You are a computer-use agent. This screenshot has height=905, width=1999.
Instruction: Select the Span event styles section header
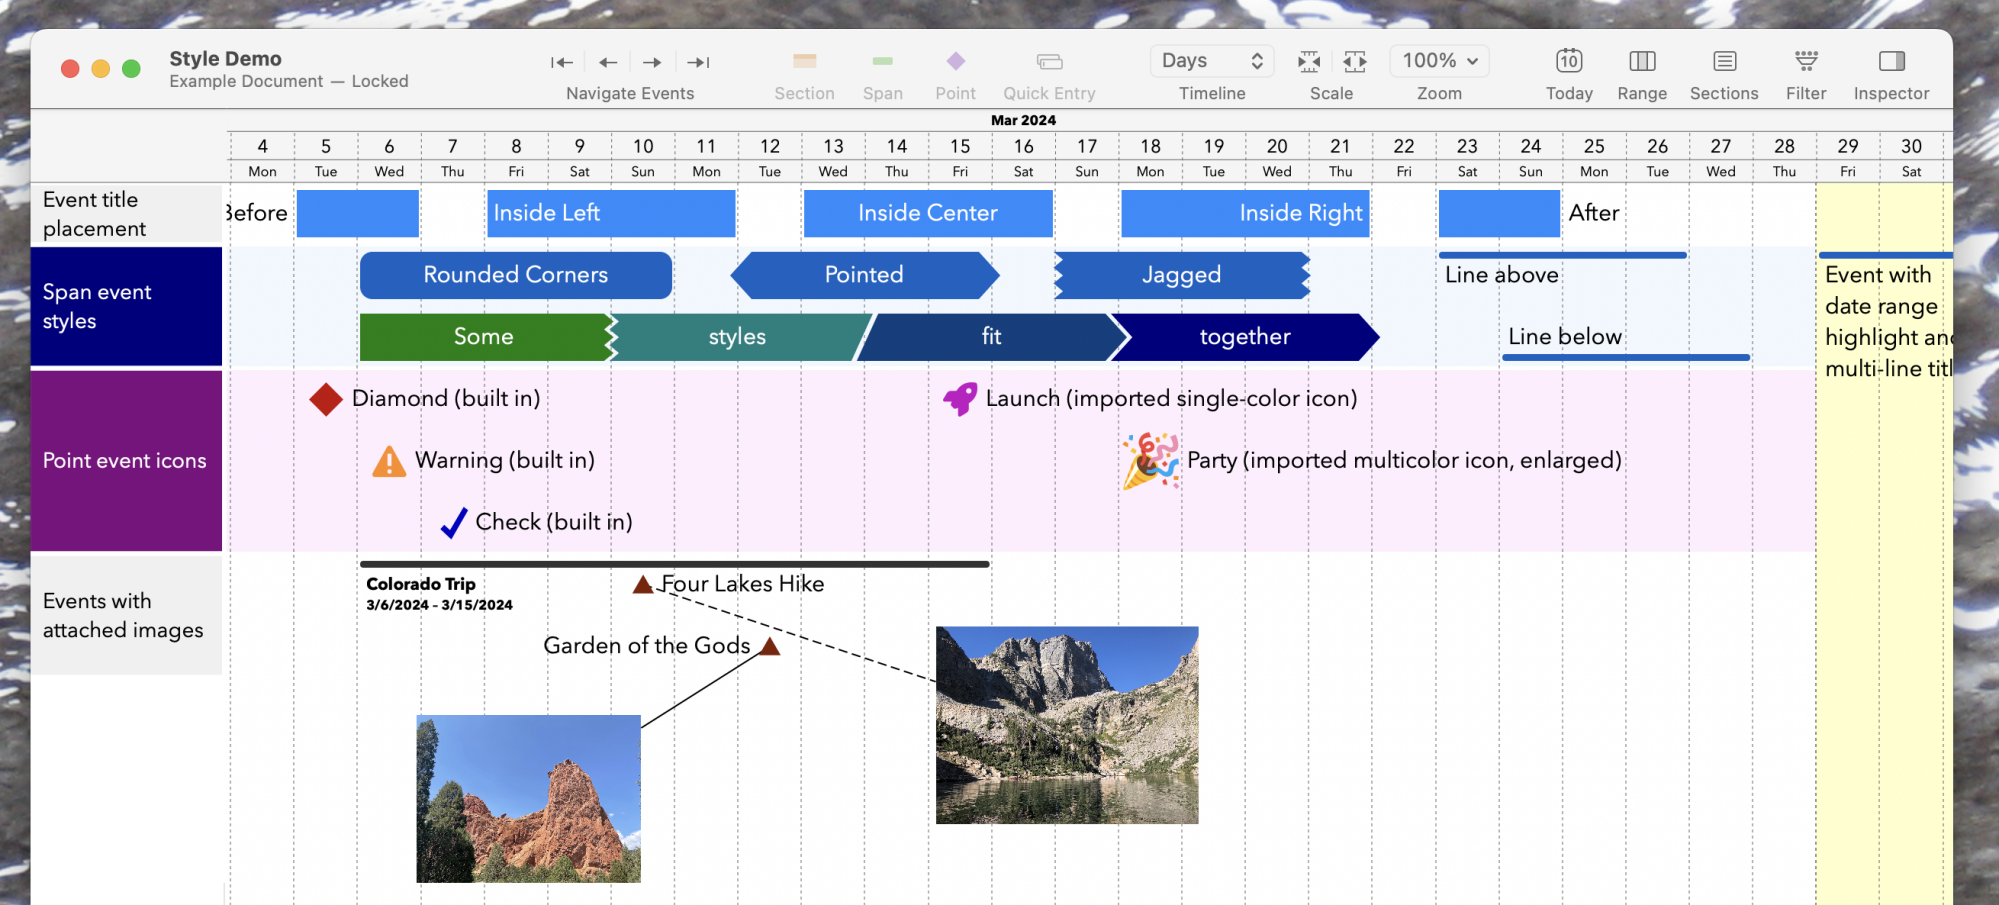click(x=126, y=307)
